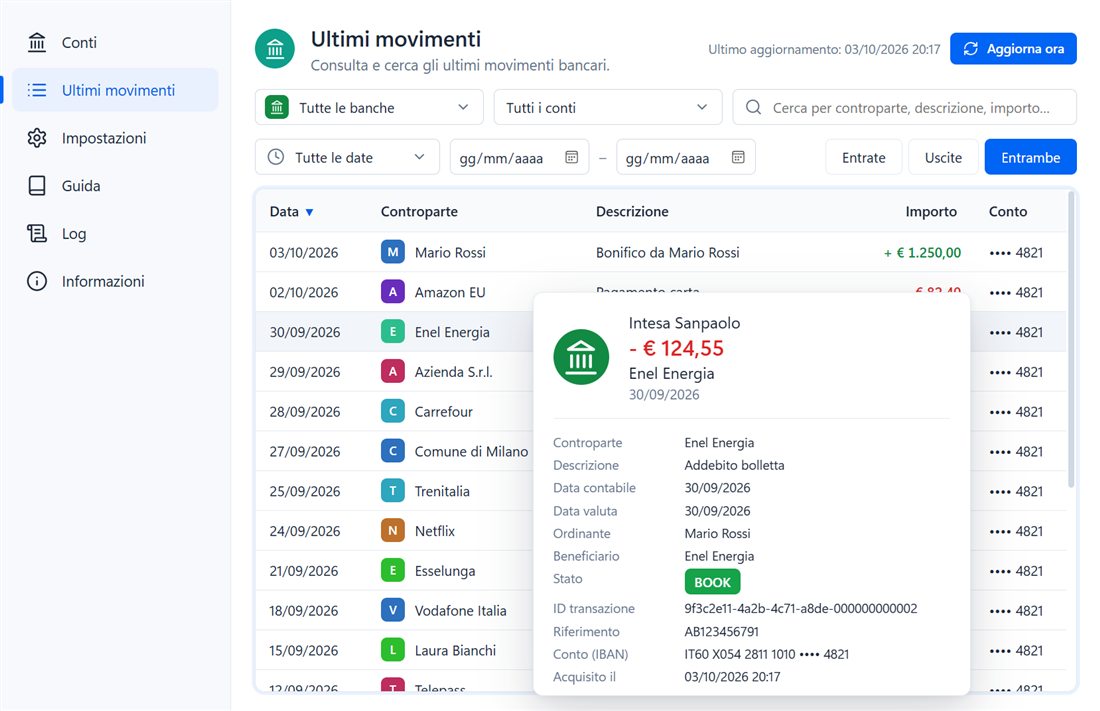Sort by the Data column header
This screenshot has height=711, width=1100.
tap(291, 211)
